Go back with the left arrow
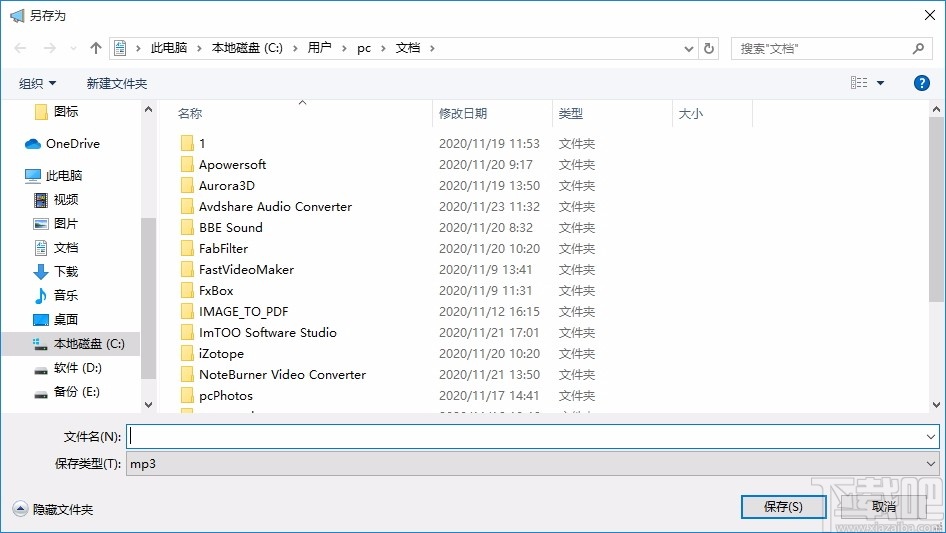The image size is (946, 533). pyautogui.click(x=20, y=48)
